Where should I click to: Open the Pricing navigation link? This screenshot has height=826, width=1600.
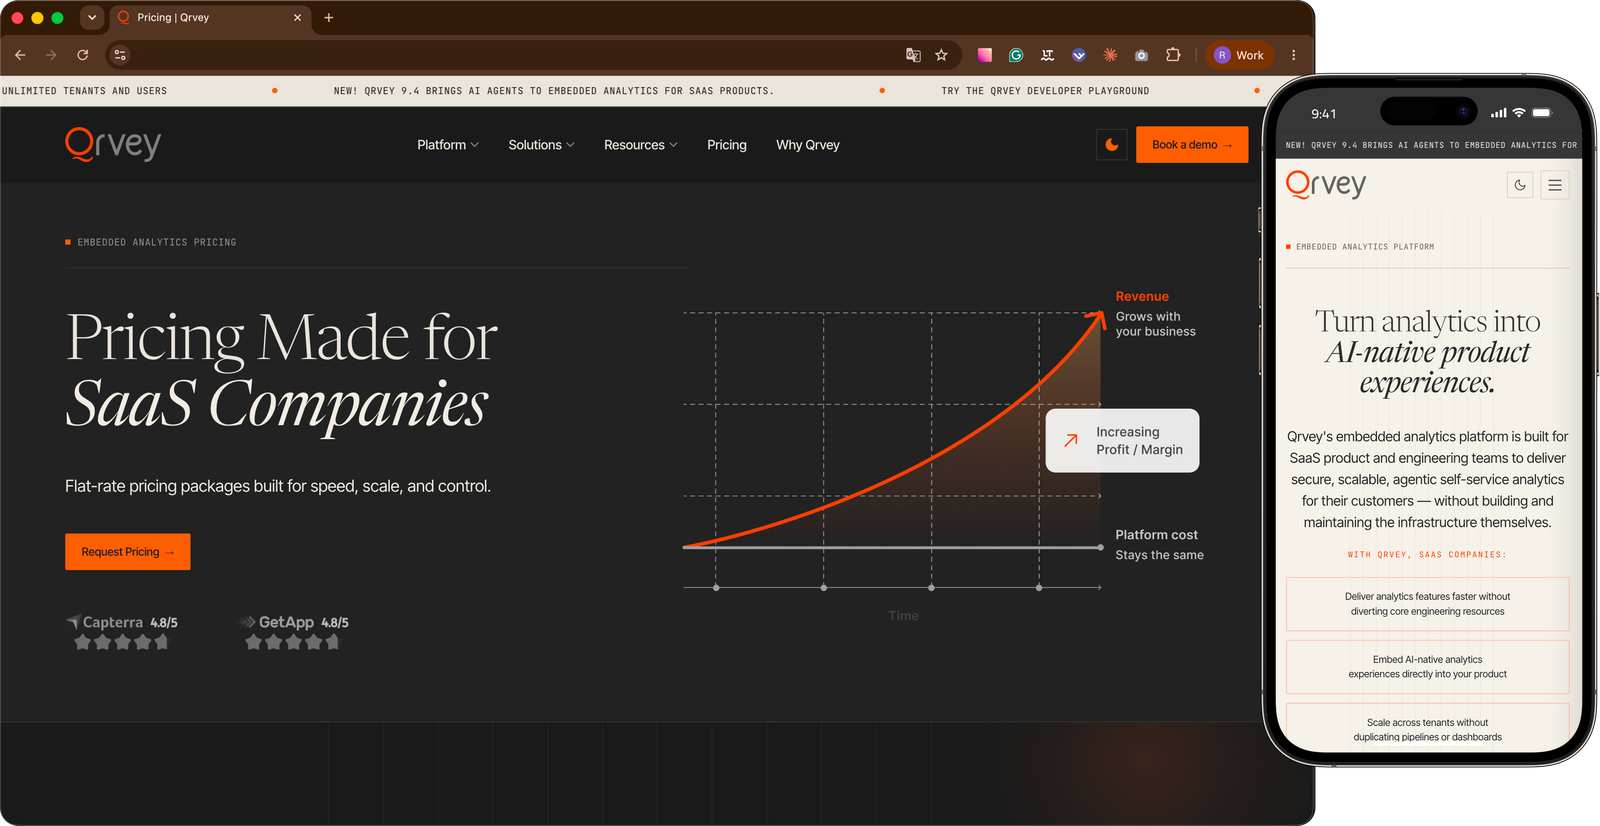tap(727, 145)
